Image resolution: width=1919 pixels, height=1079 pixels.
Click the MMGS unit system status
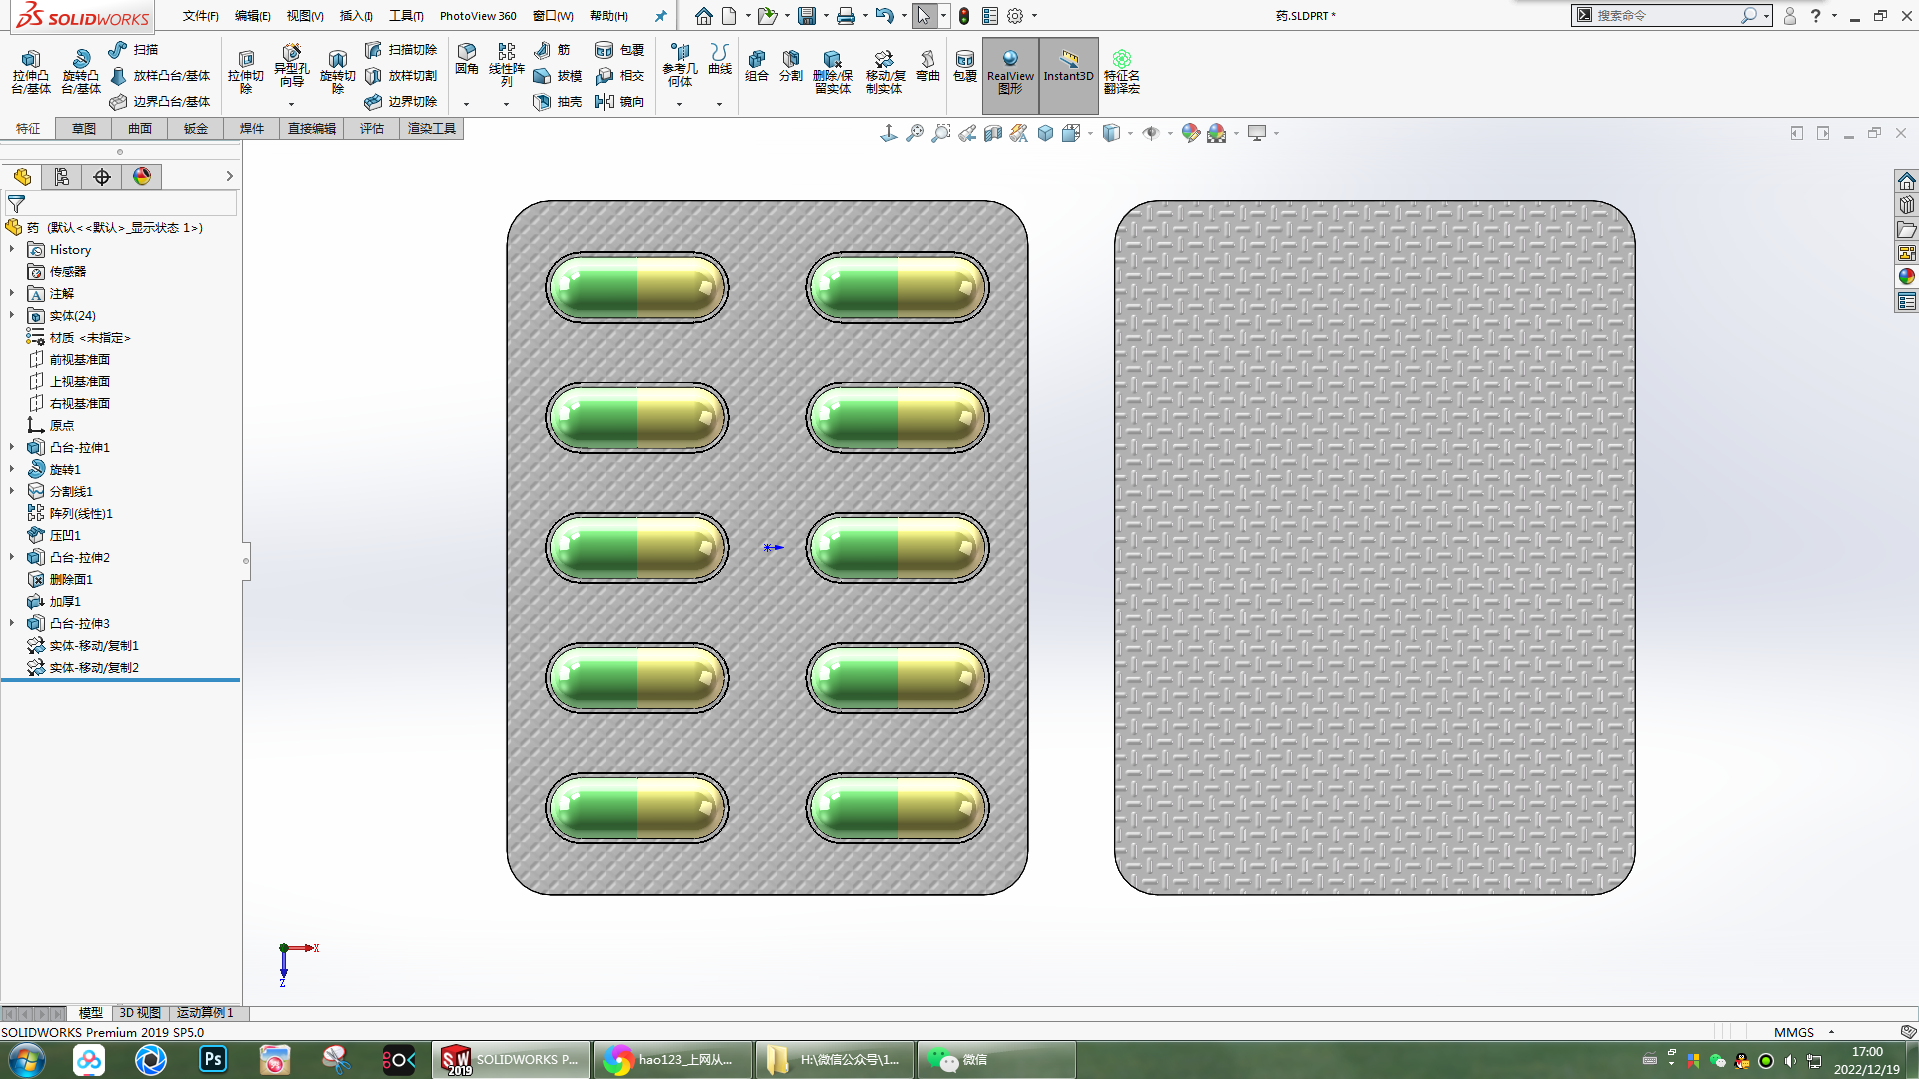pos(1794,1032)
